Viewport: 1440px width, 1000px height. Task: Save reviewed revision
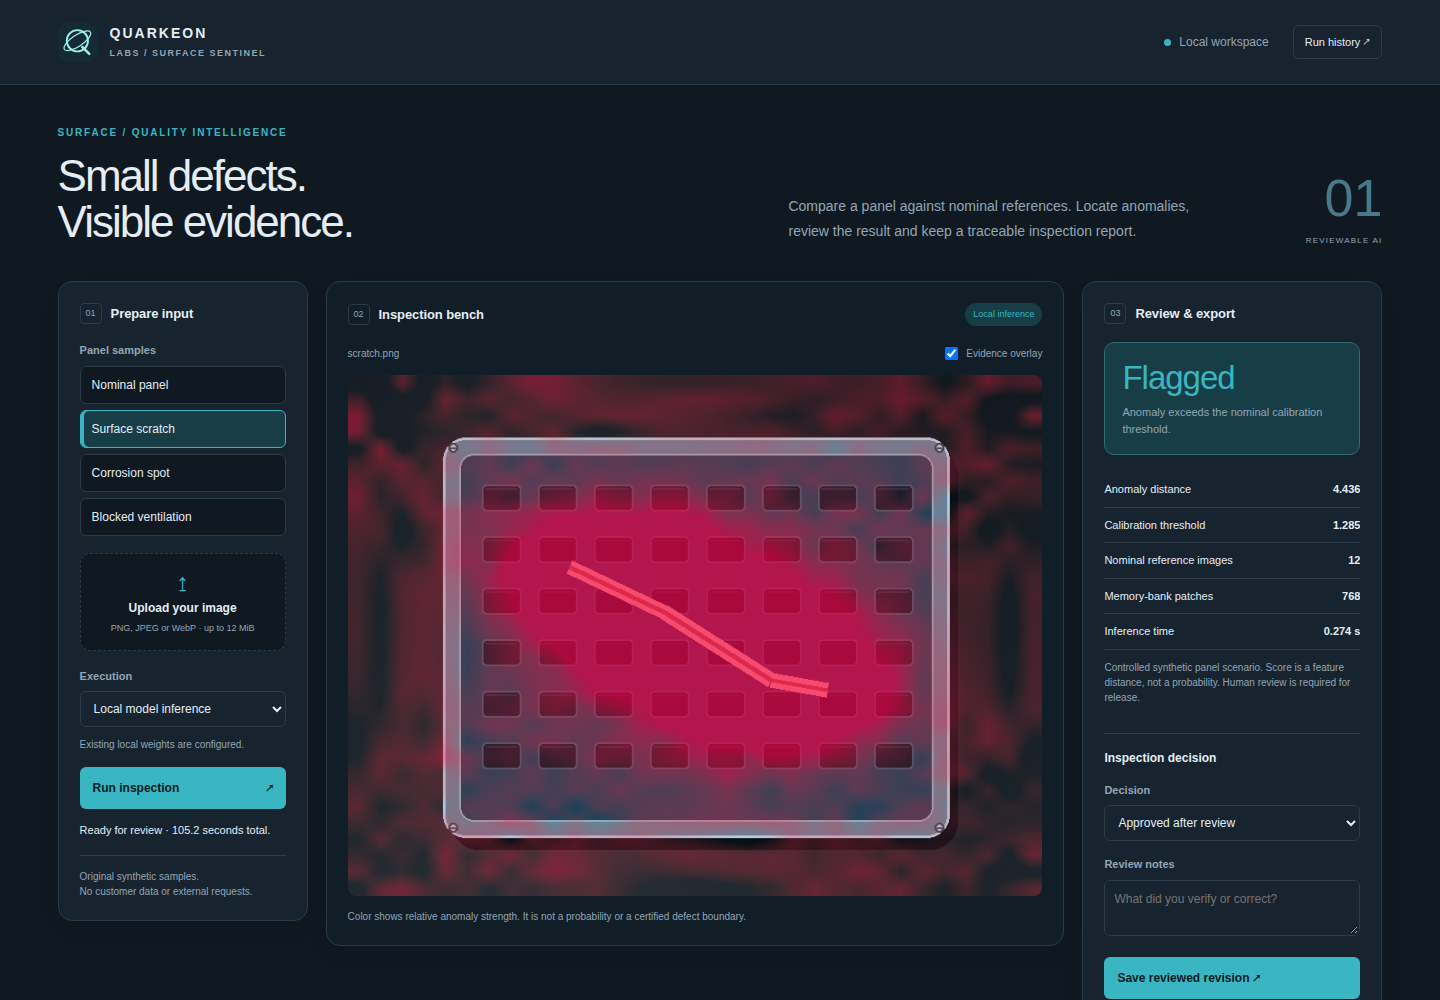pyautogui.click(x=1232, y=978)
